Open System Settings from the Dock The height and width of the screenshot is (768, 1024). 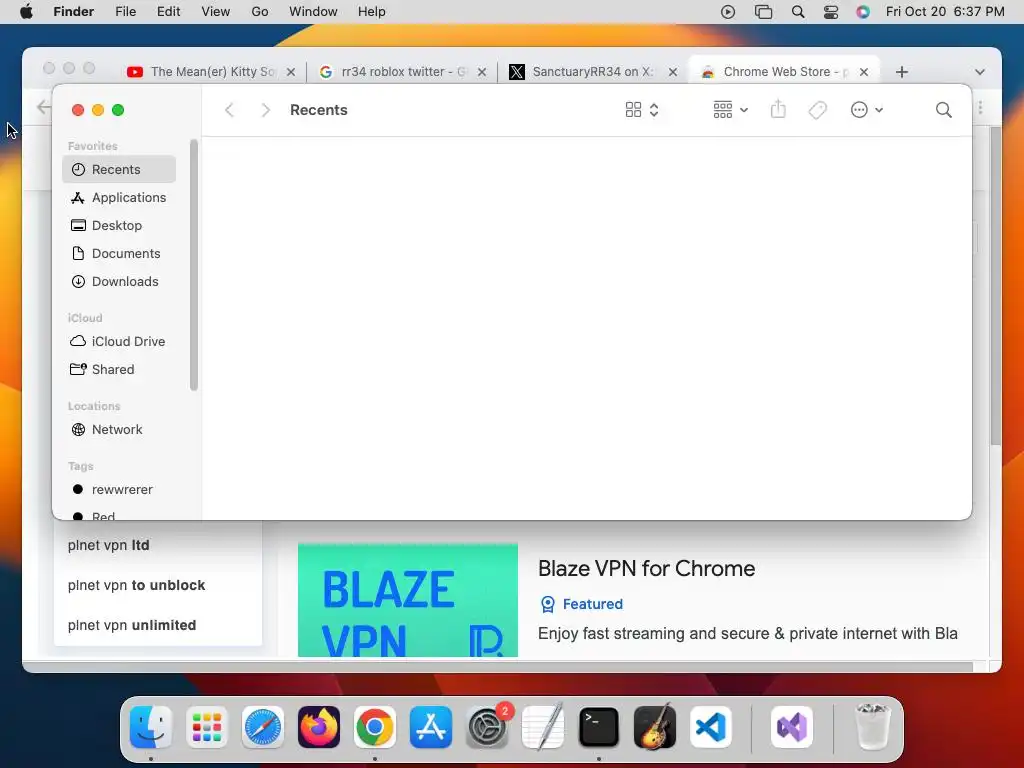(487, 727)
